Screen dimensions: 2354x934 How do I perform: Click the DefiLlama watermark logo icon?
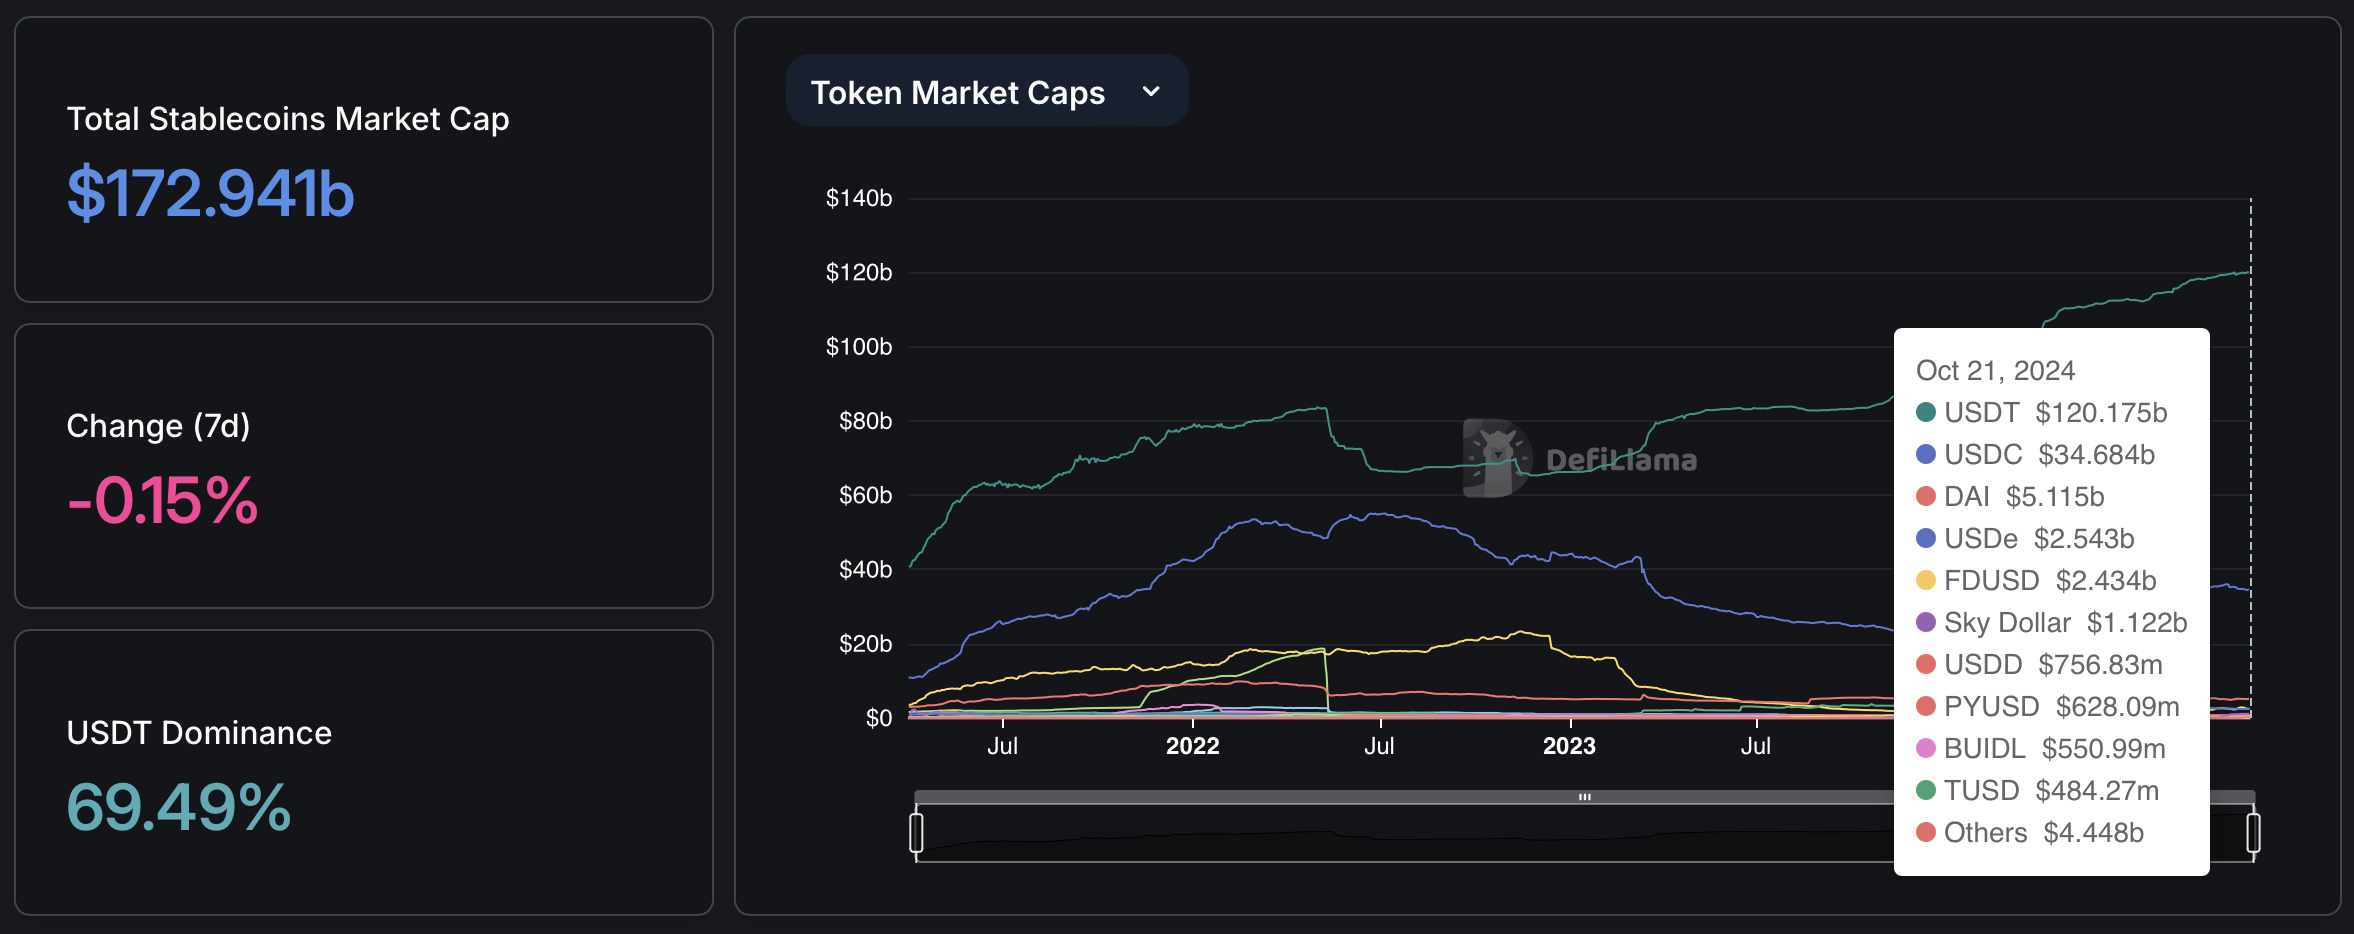1495,458
